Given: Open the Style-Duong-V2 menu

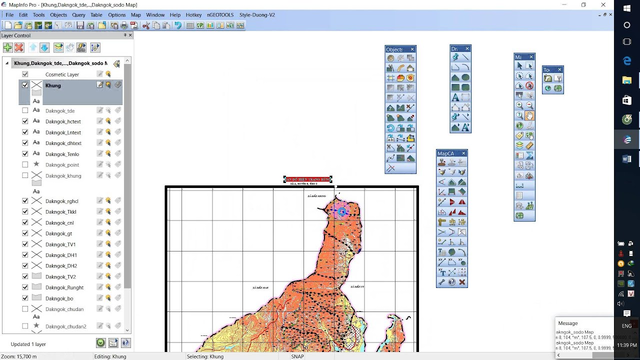Looking at the screenshot, I should 257,15.
